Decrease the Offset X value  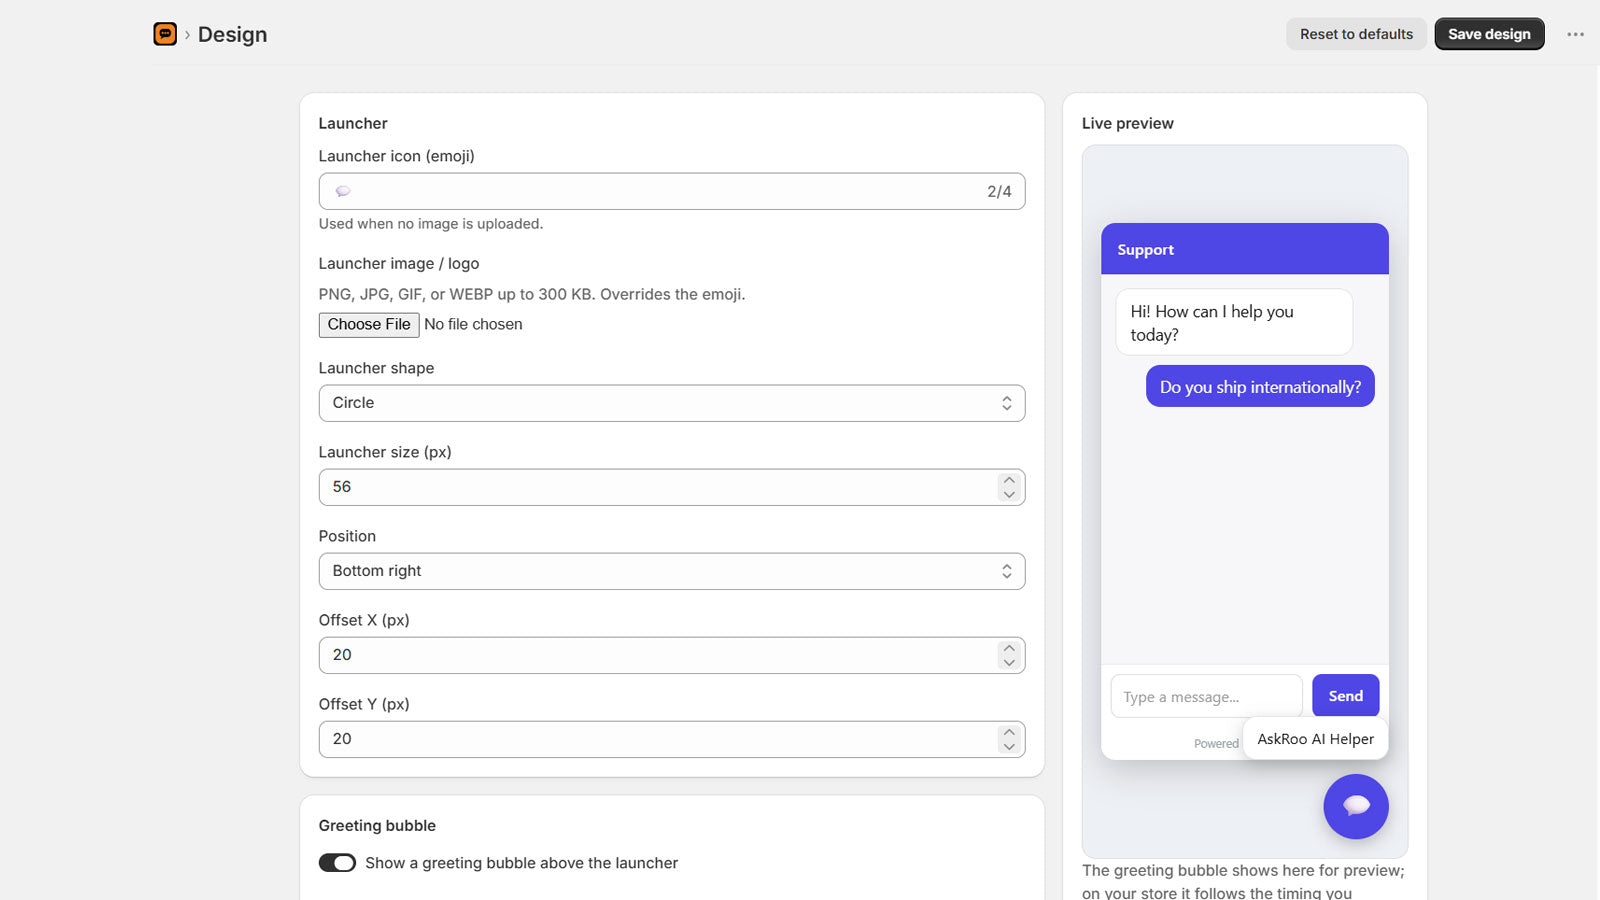point(1009,662)
